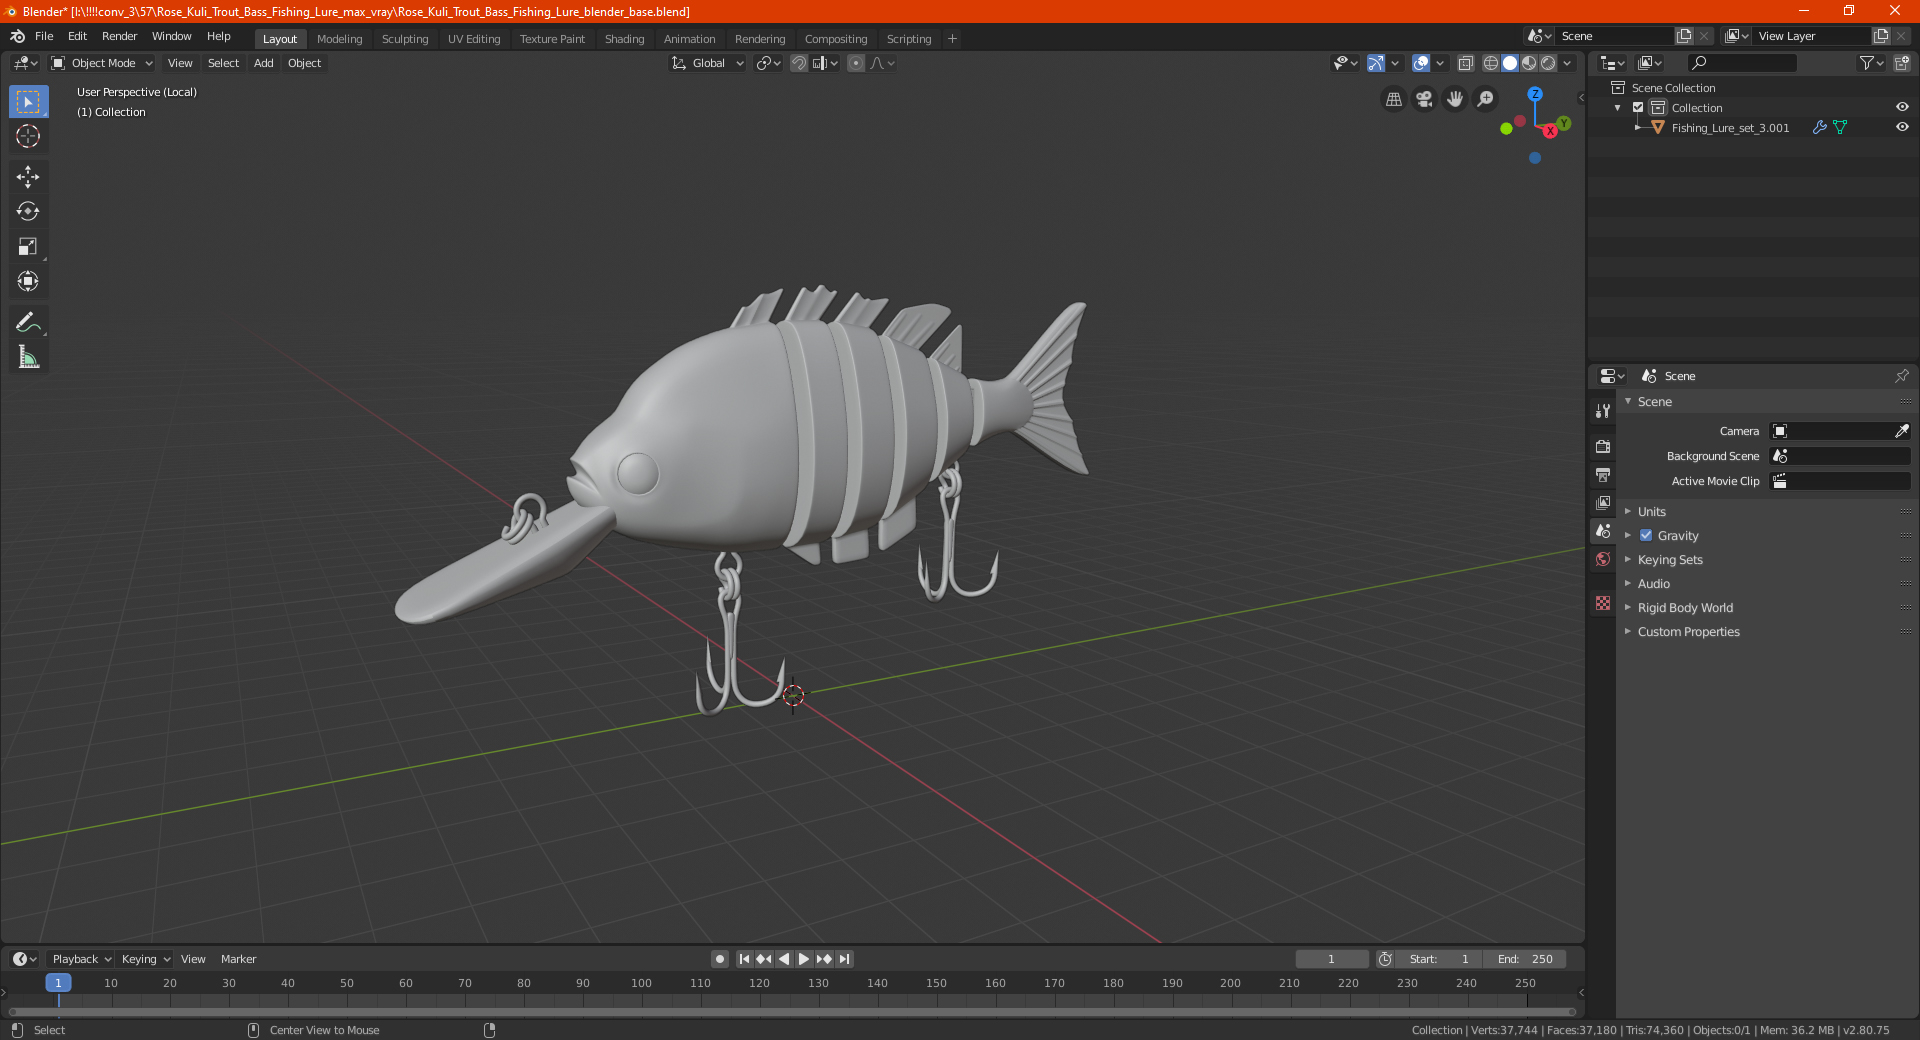The height and width of the screenshot is (1040, 1920).
Task: Toggle viewport overlays display
Action: (1420, 63)
